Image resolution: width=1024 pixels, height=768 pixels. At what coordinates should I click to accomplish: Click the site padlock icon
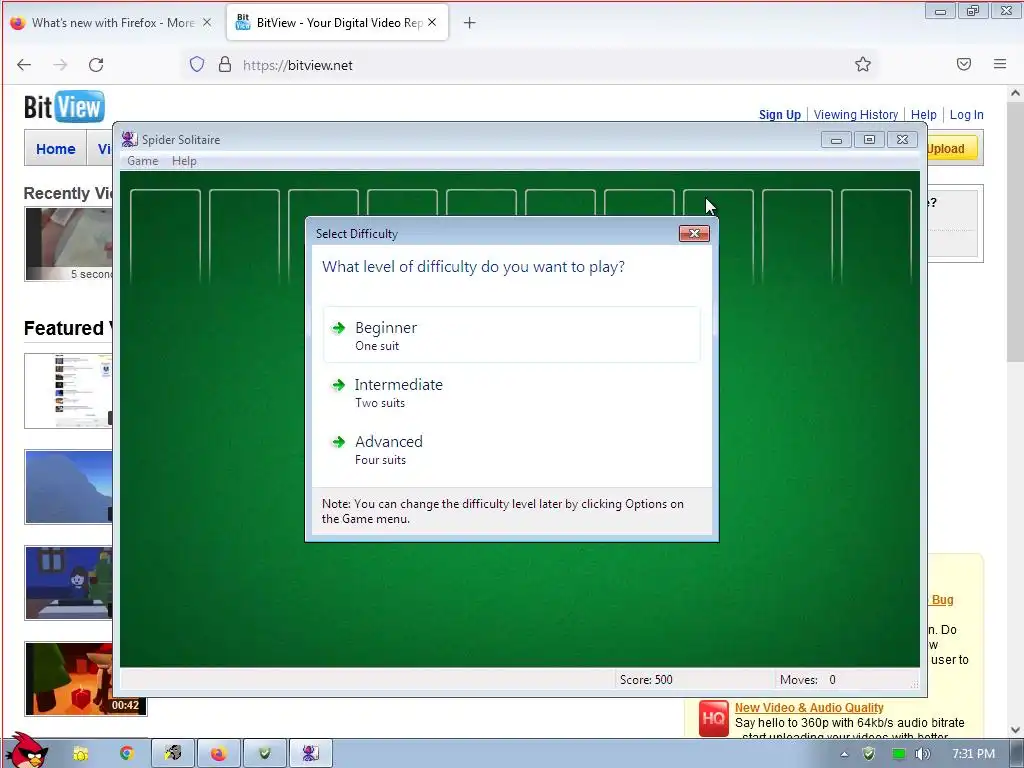coord(225,64)
